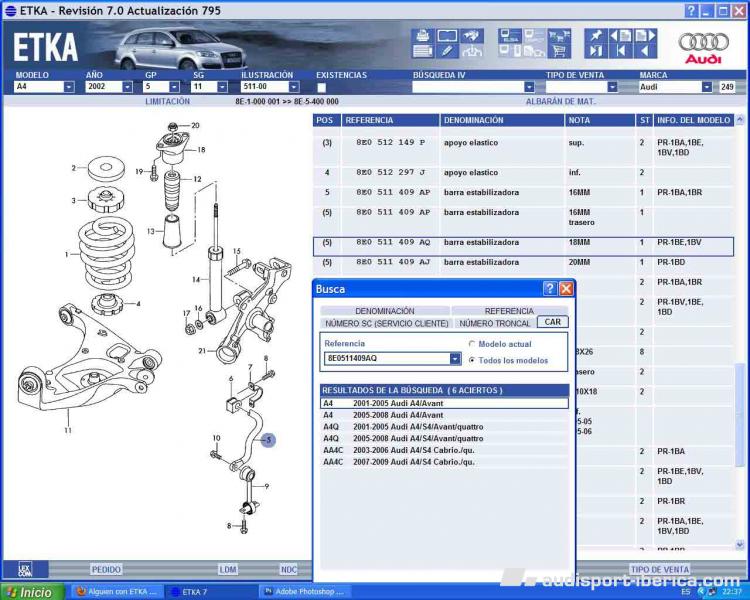
Task: Click the NDC button in bottom bar
Action: 288,569
